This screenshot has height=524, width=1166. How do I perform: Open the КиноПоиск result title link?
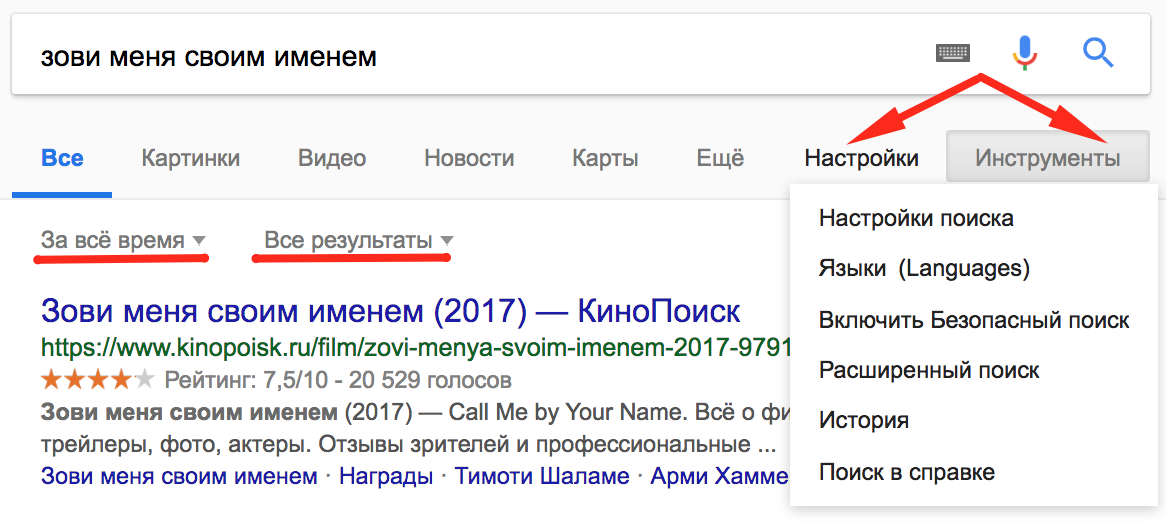pos(390,311)
